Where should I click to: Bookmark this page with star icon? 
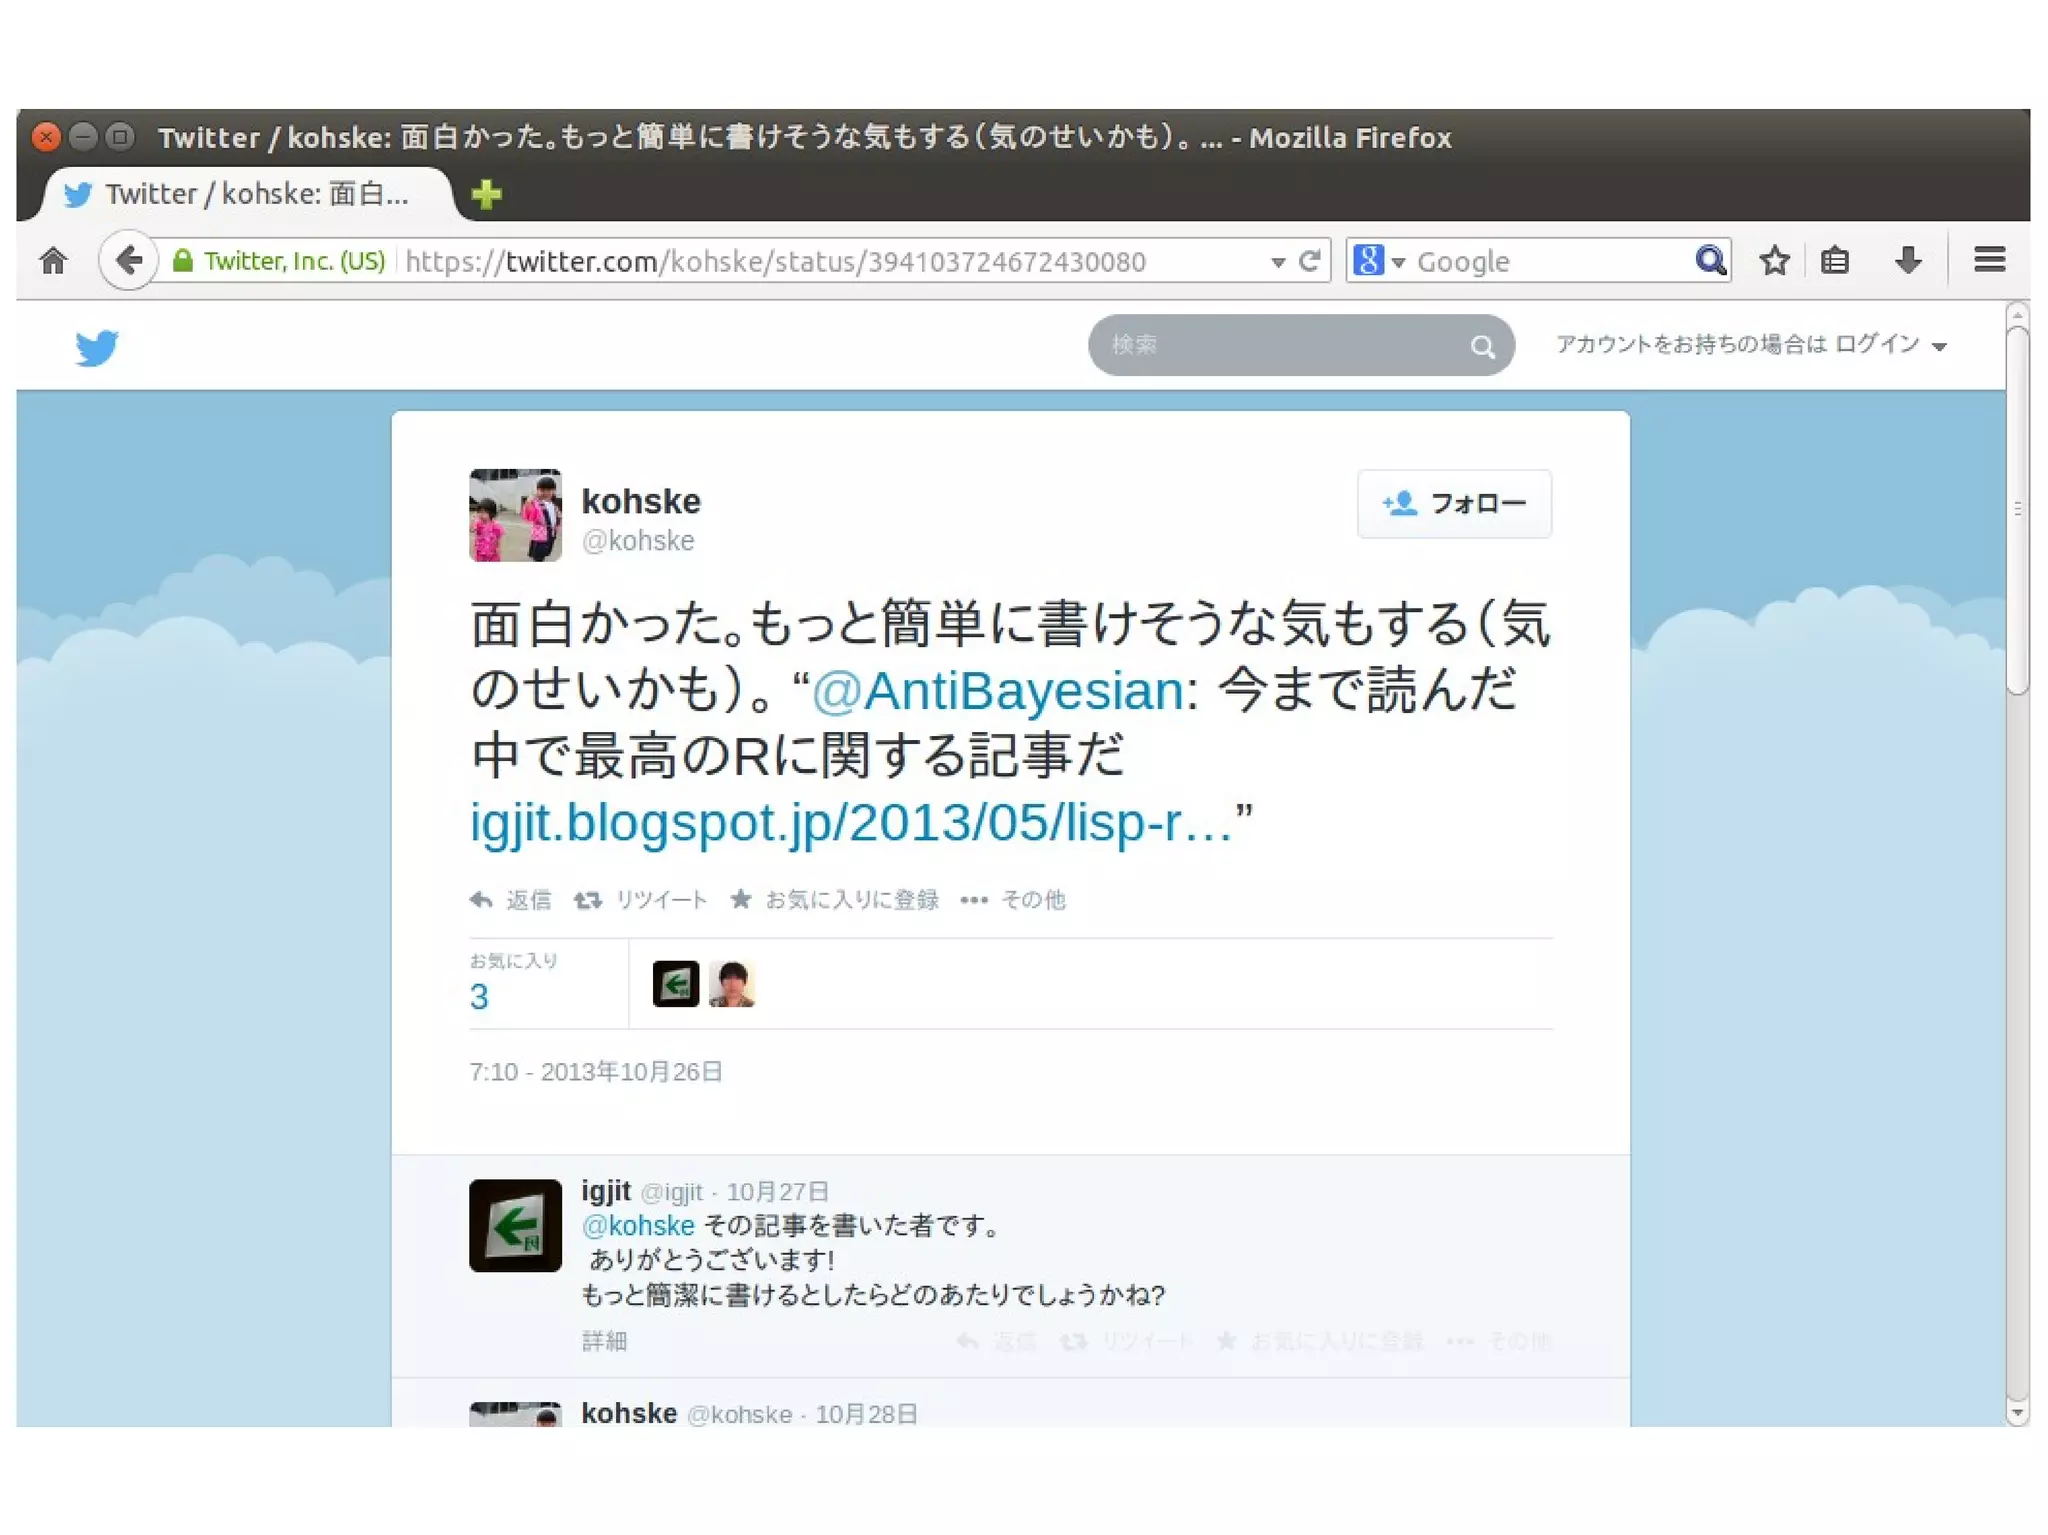(1774, 261)
